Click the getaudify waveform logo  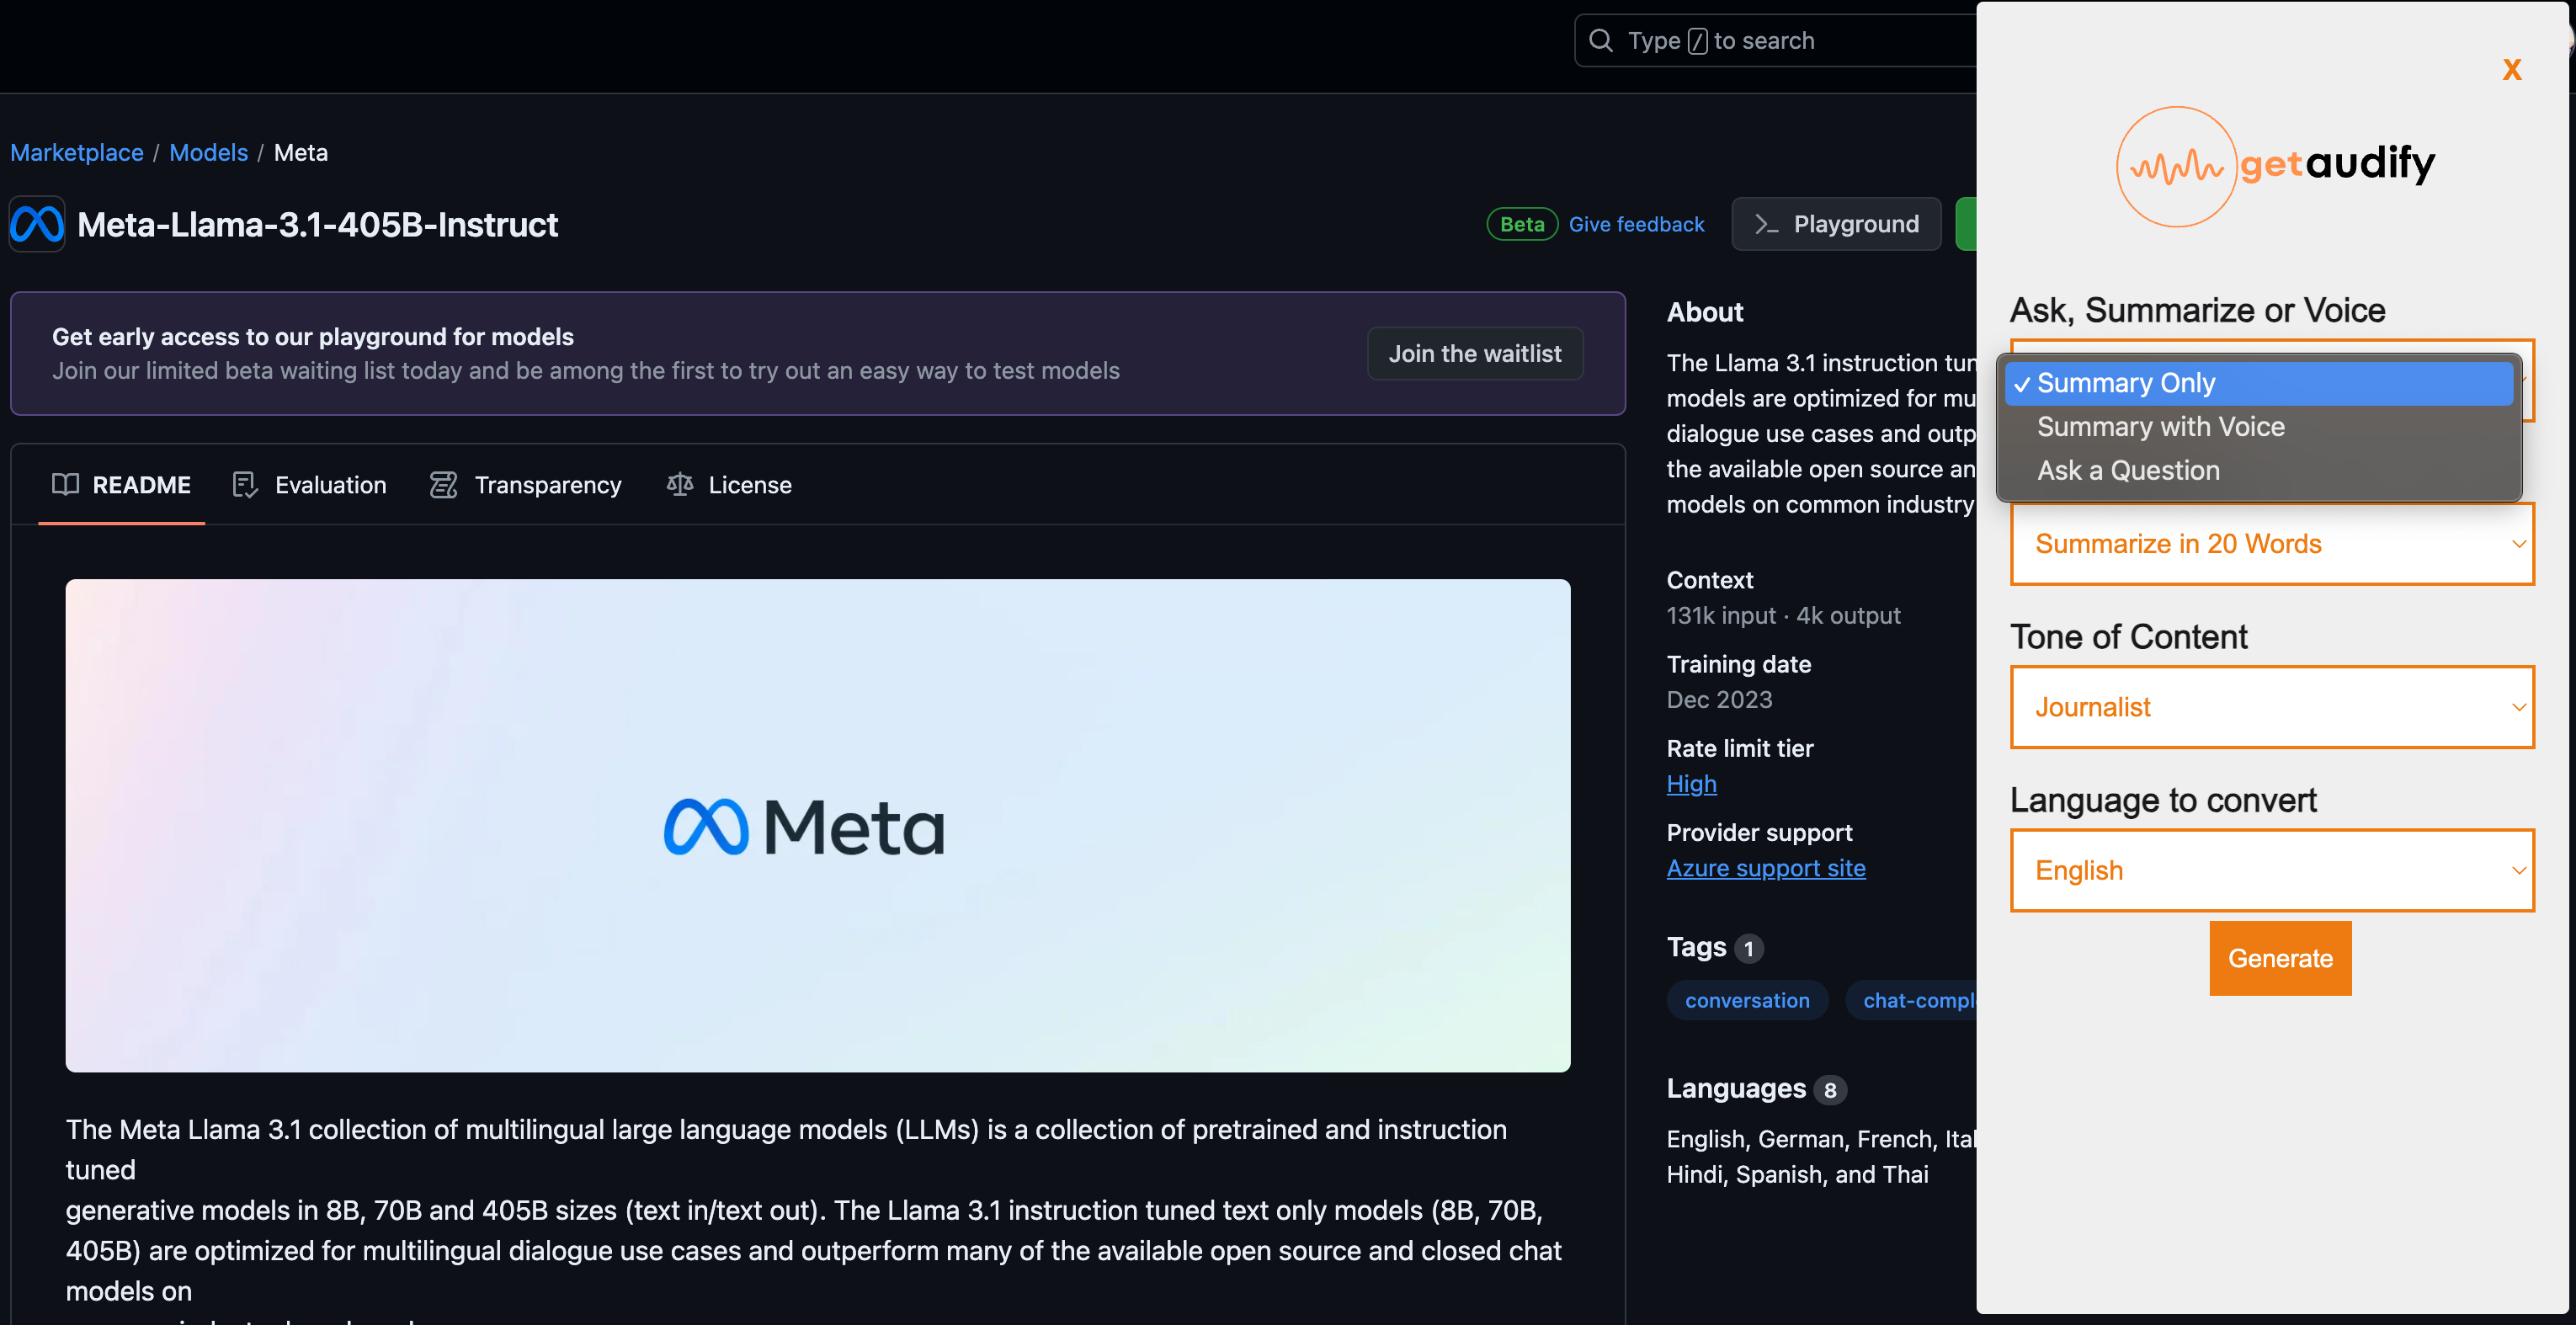coord(2176,167)
